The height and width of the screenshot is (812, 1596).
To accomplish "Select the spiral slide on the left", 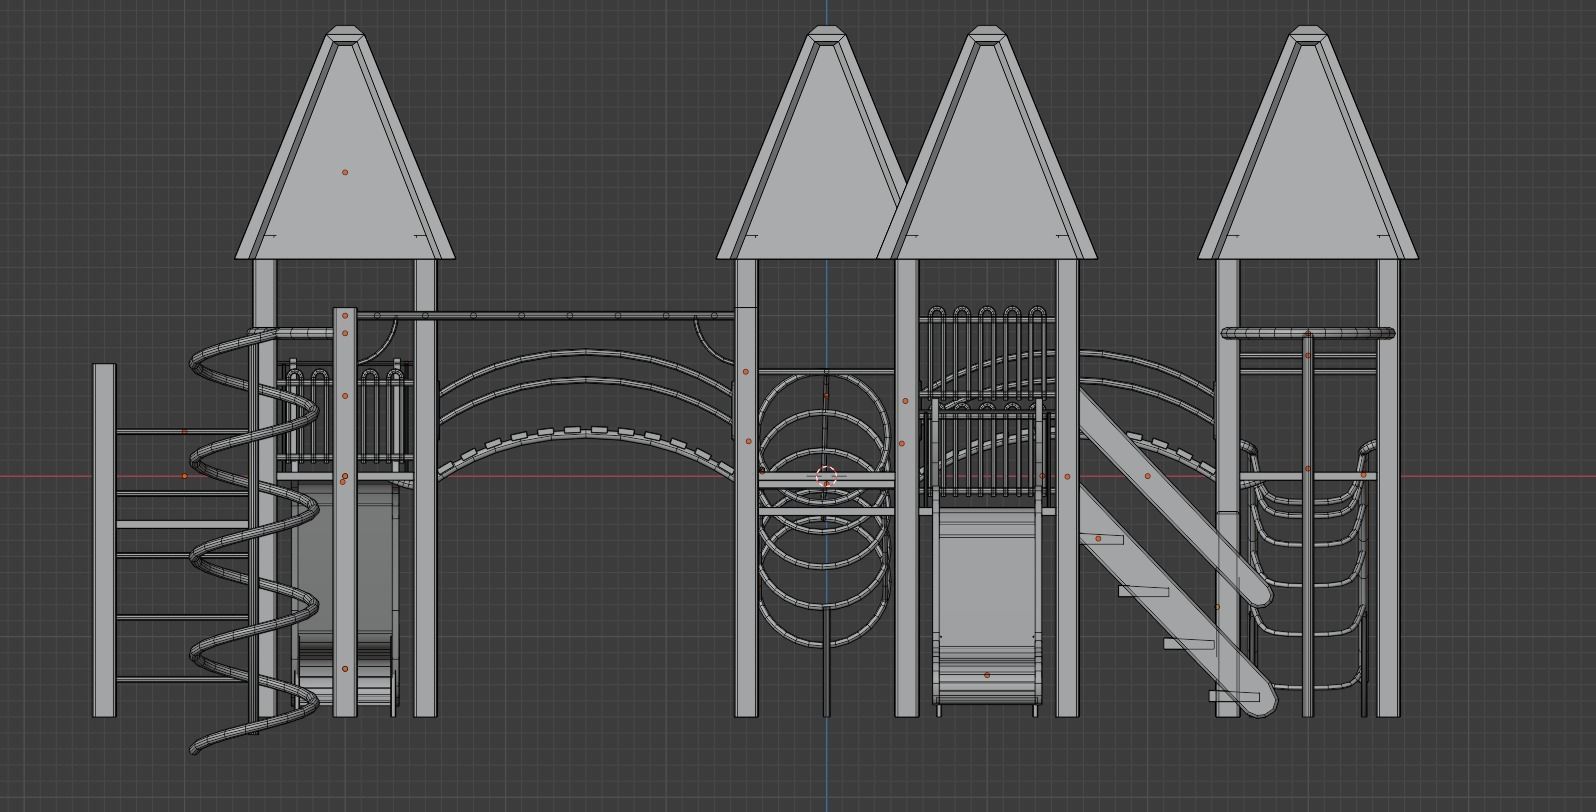I will pyautogui.click(x=254, y=540).
